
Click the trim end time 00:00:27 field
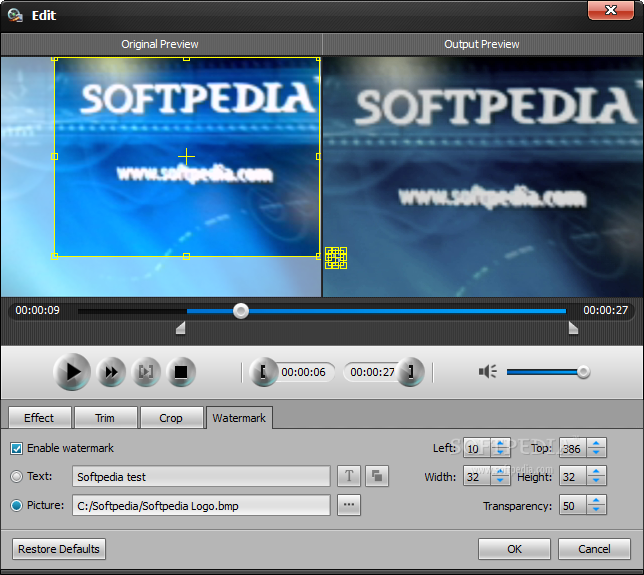[x=372, y=372]
